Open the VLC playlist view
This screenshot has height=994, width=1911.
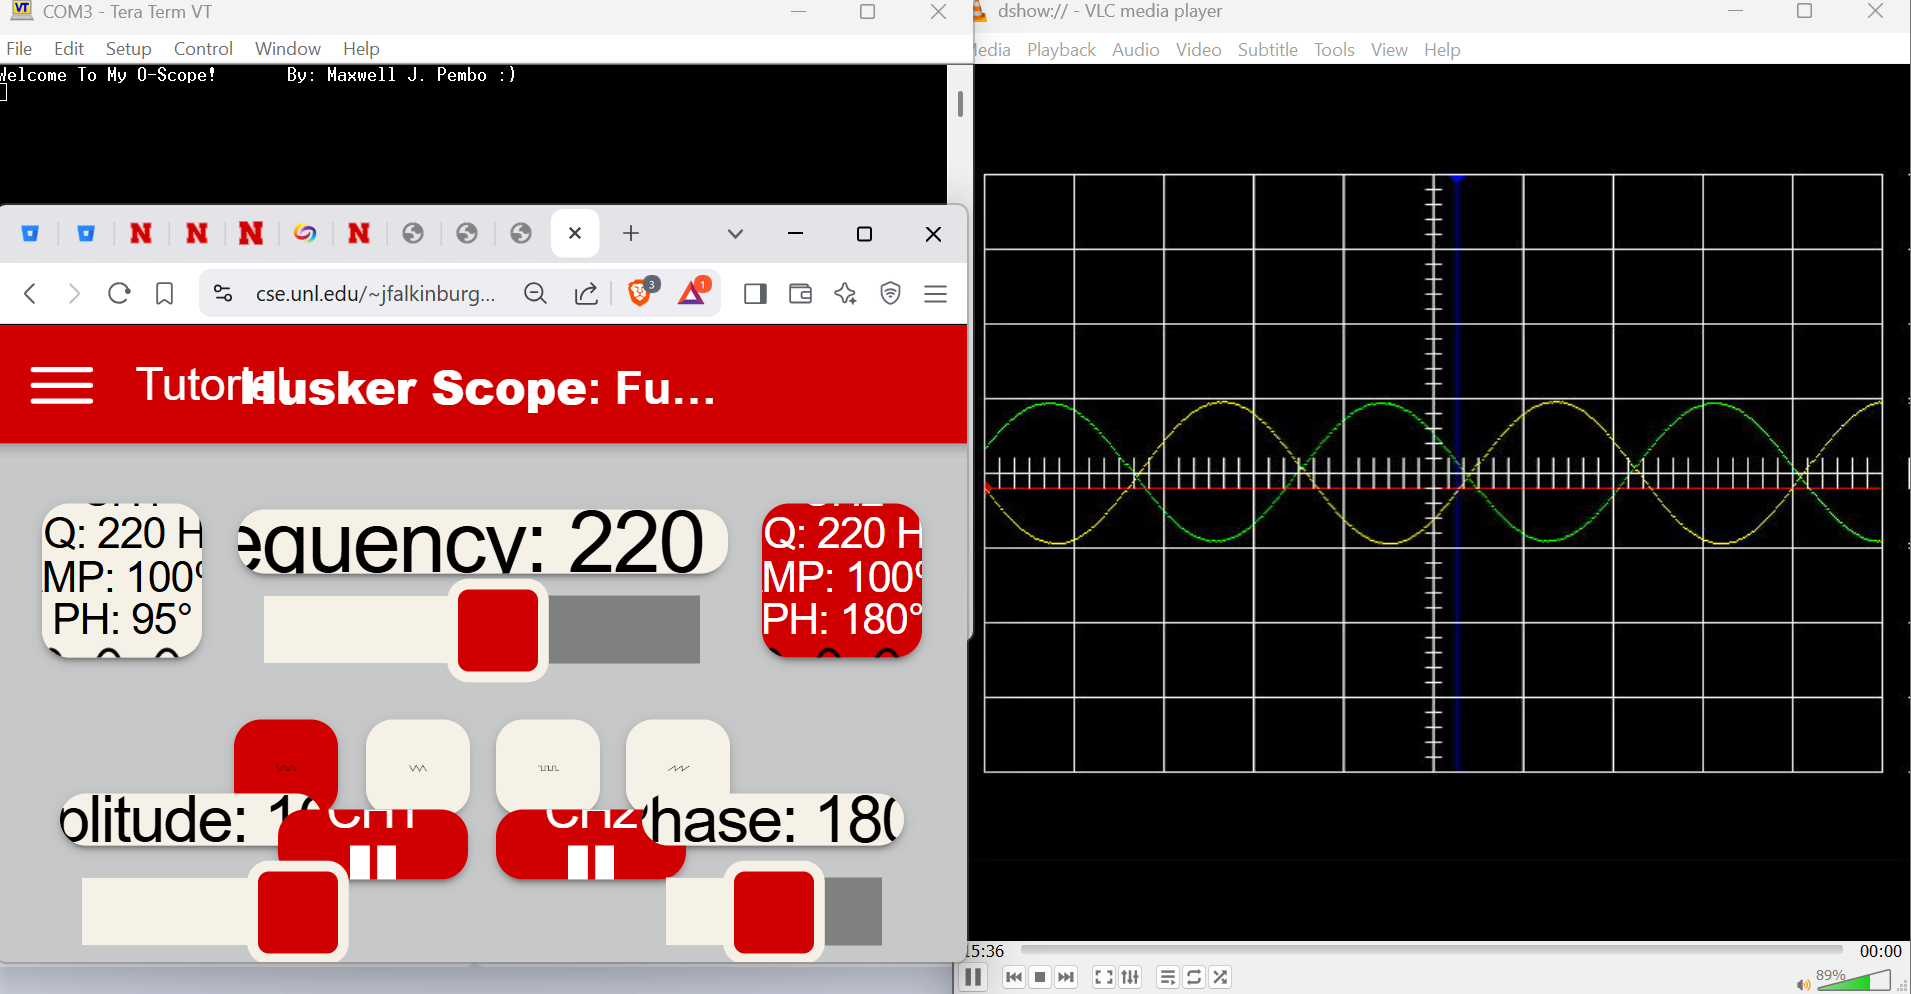1167,977
